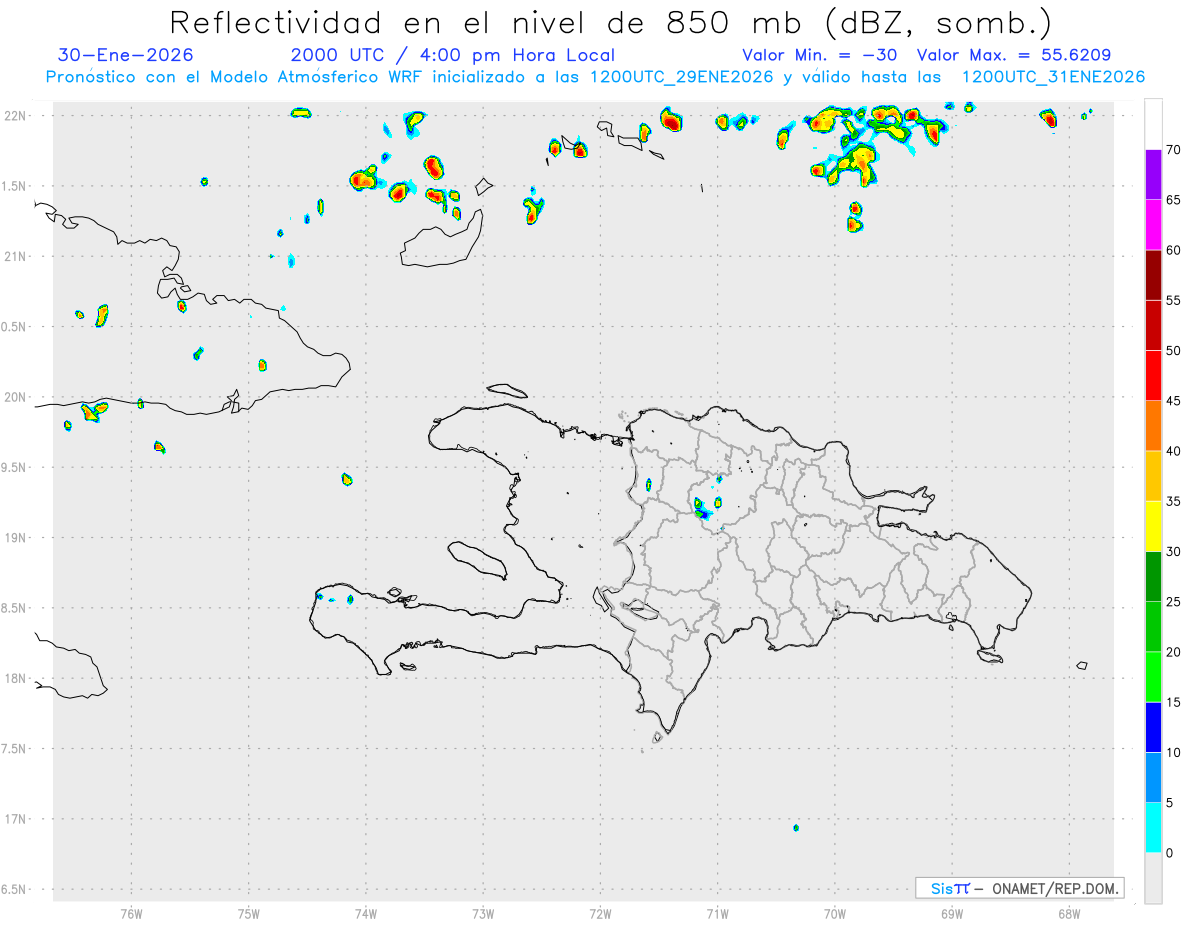Click the '19N' latitude label
The image size is (1200, 927).
(x=14, y=538)
